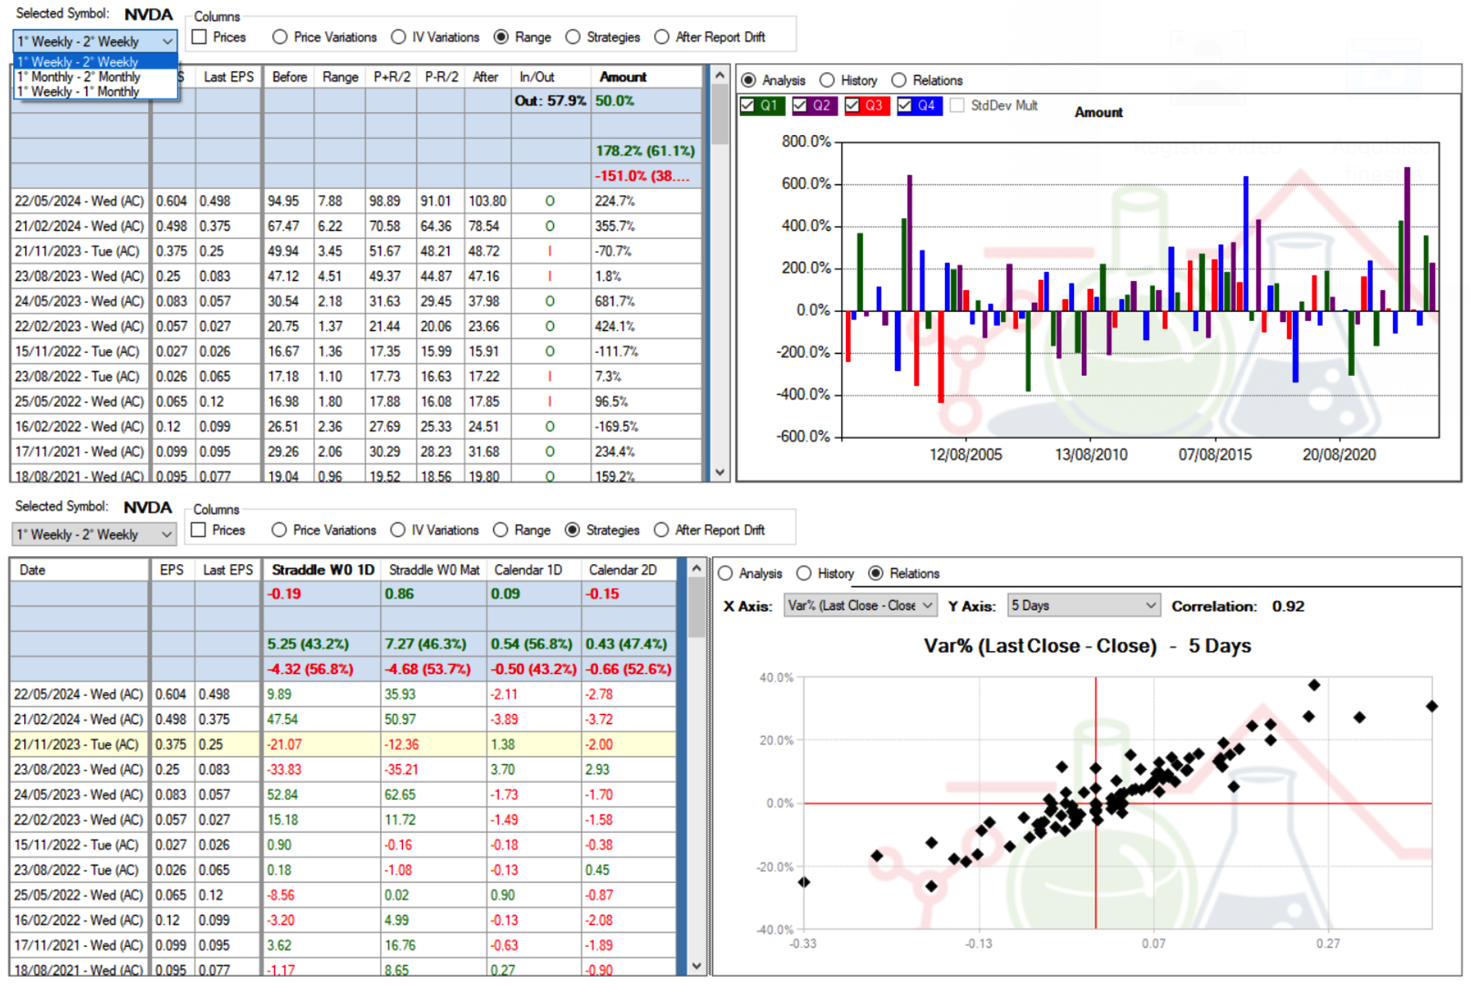The width and height of the screenshot is (1470, 984).
Task: Select Relations radio above the scatter plot
Action: [876, 573]
